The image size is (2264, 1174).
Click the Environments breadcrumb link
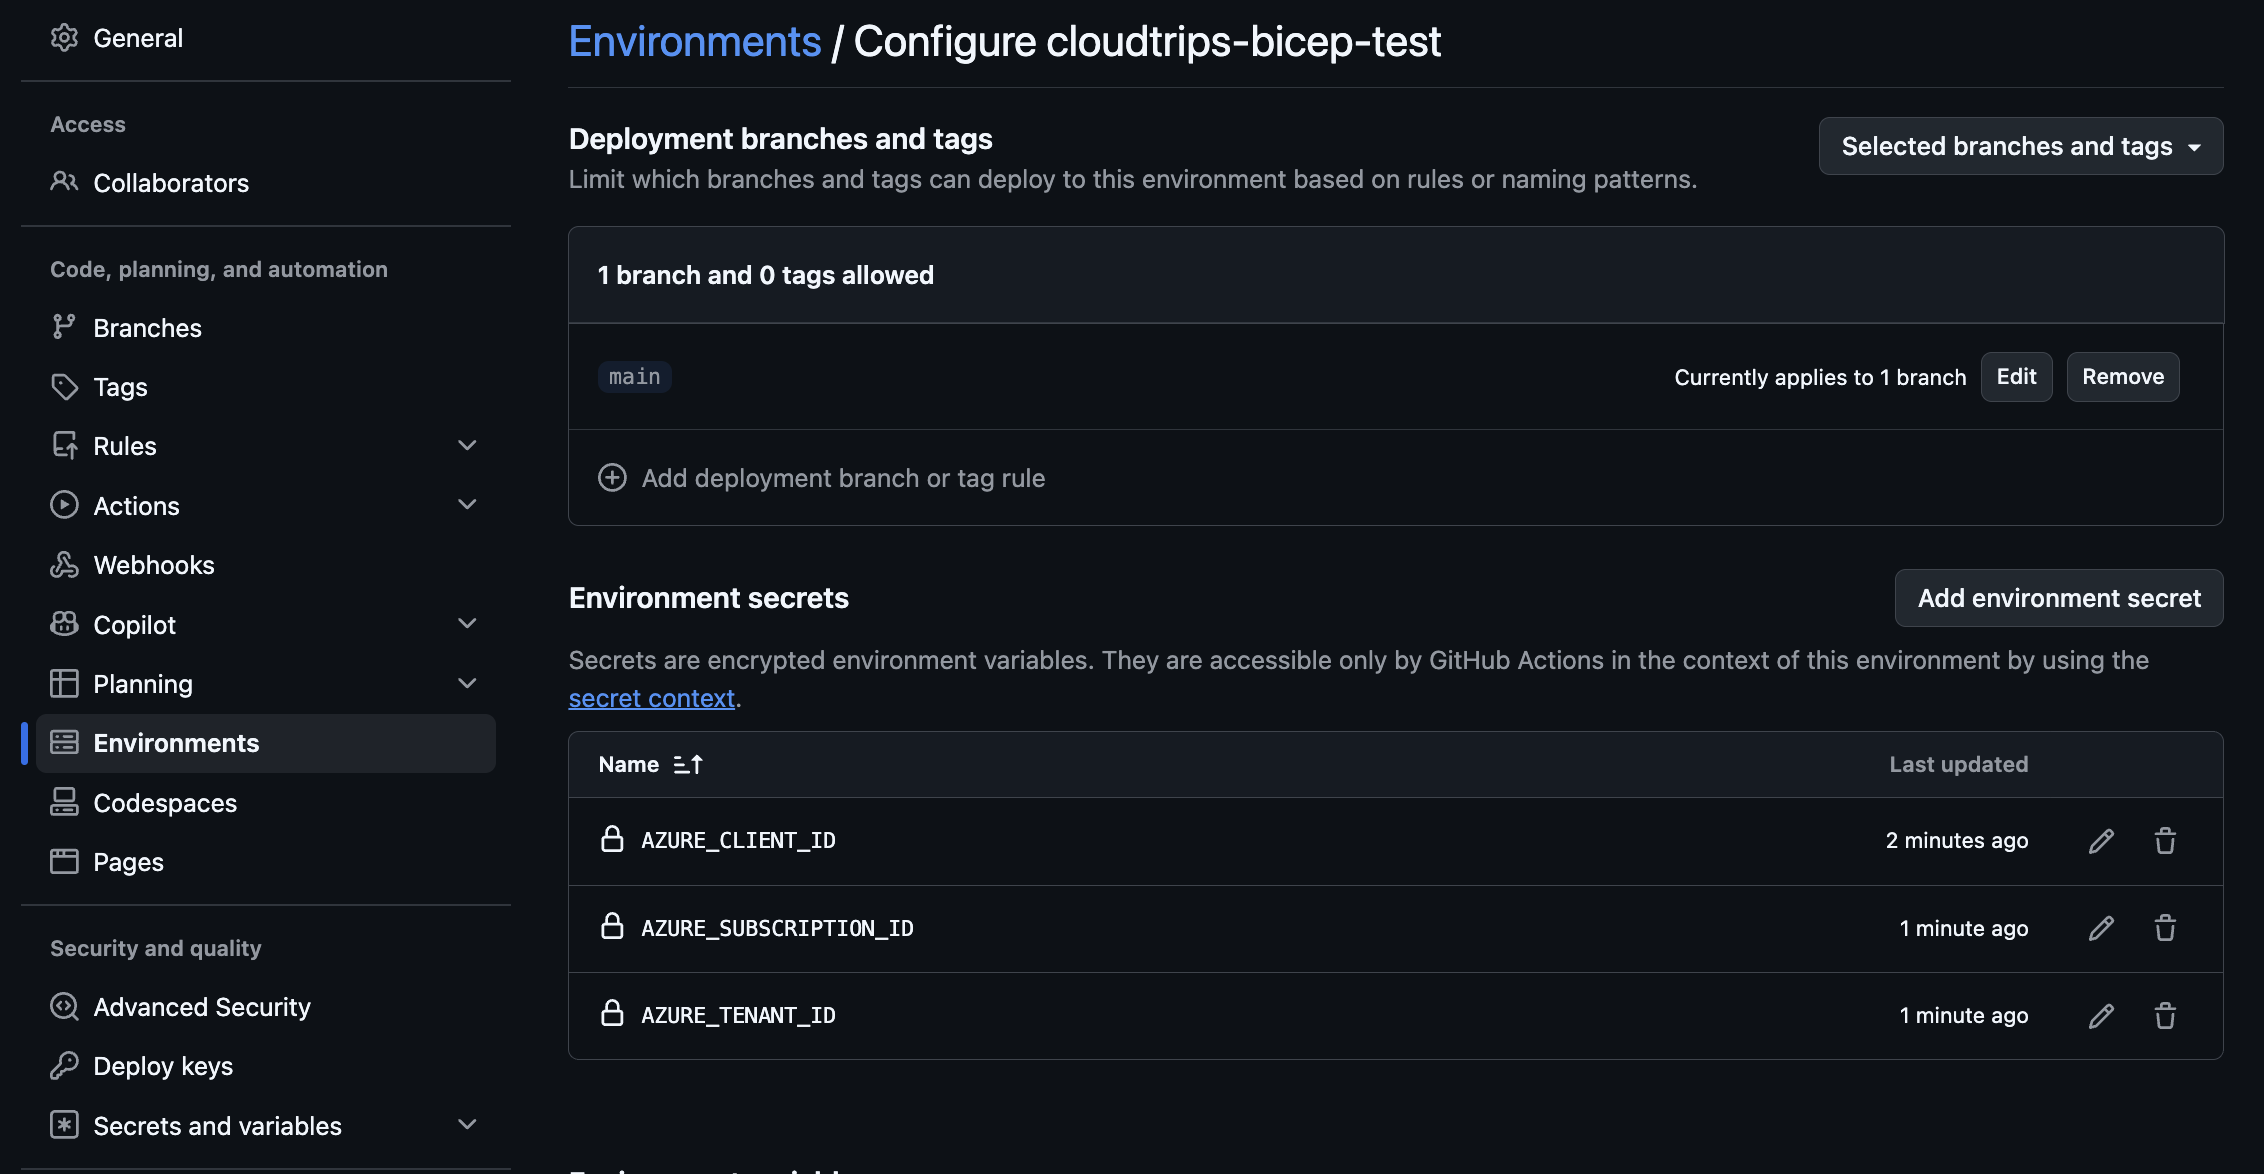[x=695, y=42]
